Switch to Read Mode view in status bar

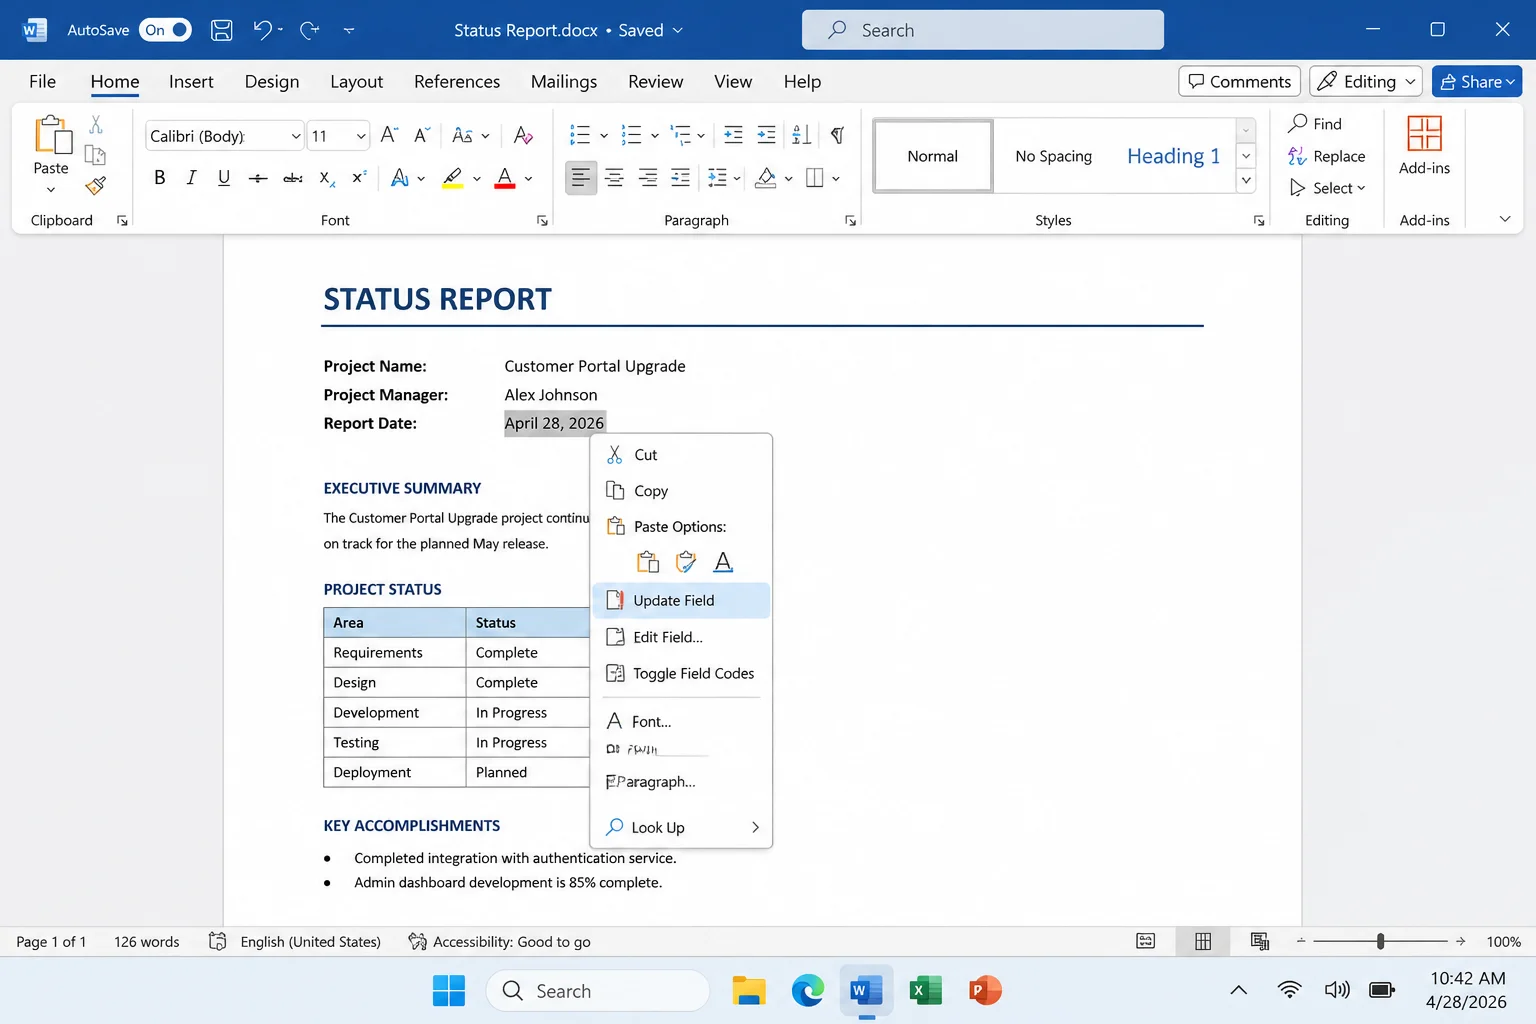pyautogui.click(x=1146, y=941)
